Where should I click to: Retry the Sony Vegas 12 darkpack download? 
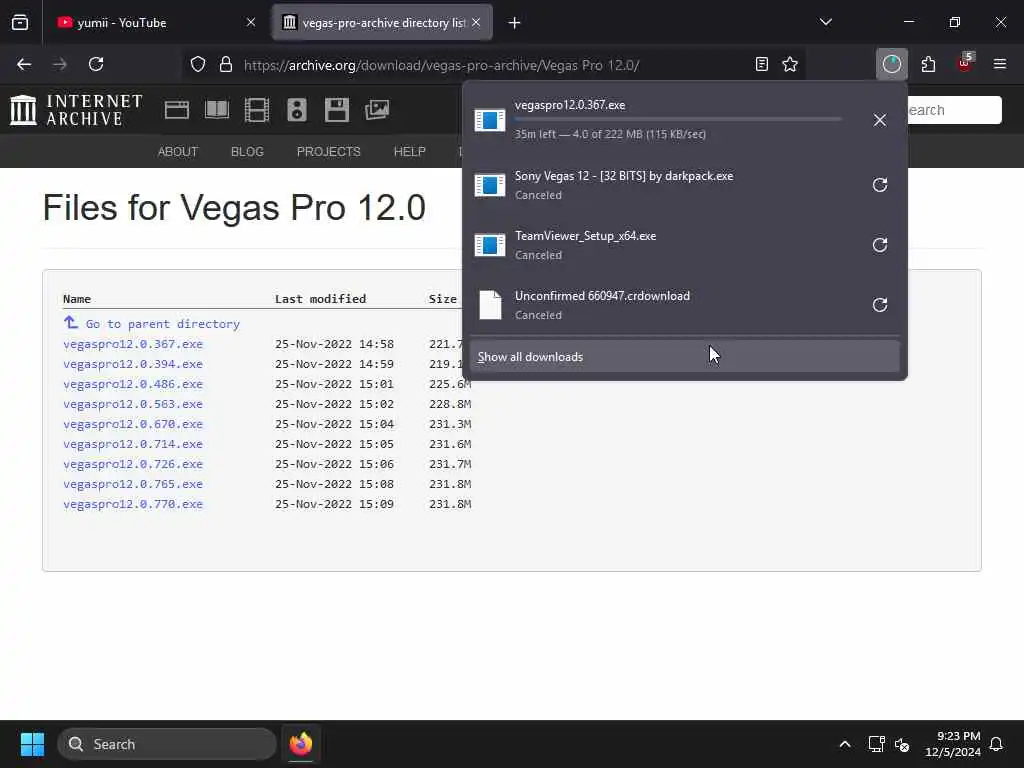coord(880,185)
